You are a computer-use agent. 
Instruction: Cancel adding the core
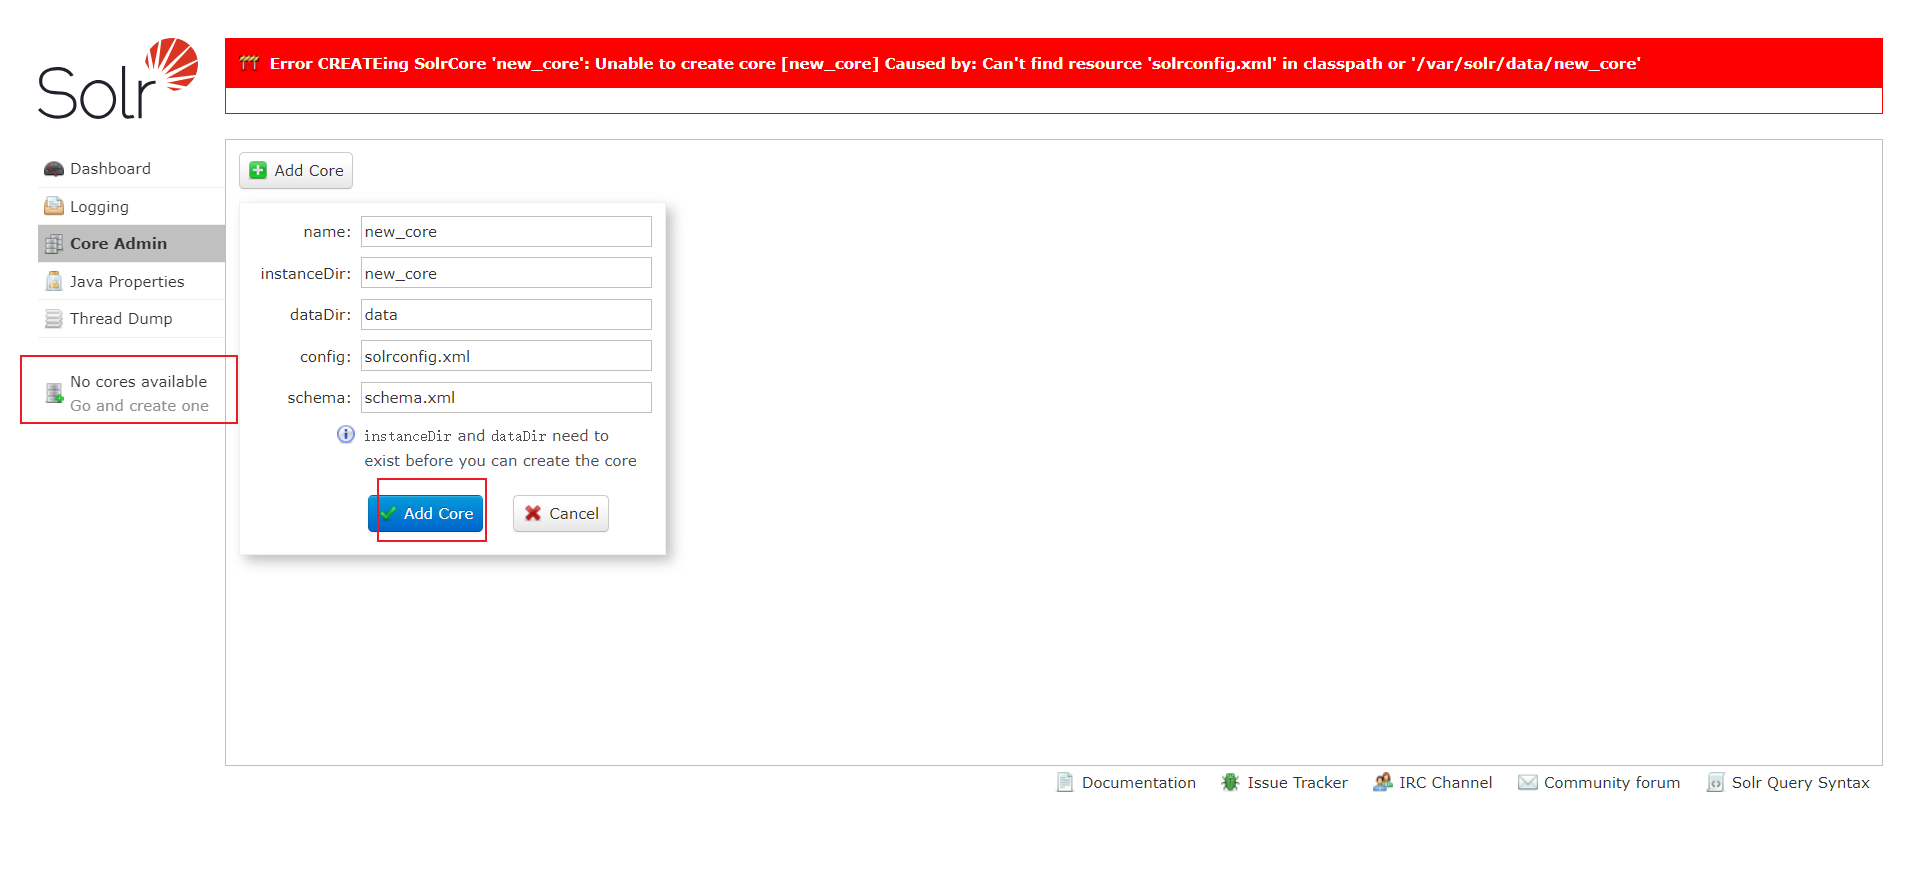(x=561, y=513)
